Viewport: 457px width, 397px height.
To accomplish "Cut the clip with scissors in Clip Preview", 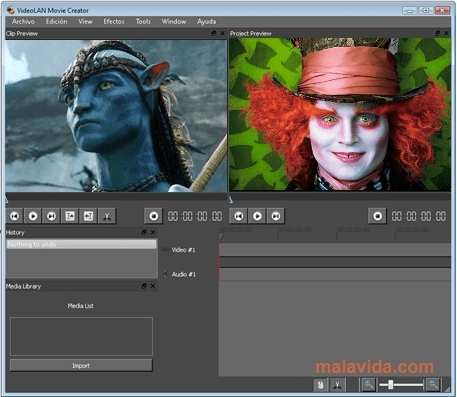I will 107,216.
